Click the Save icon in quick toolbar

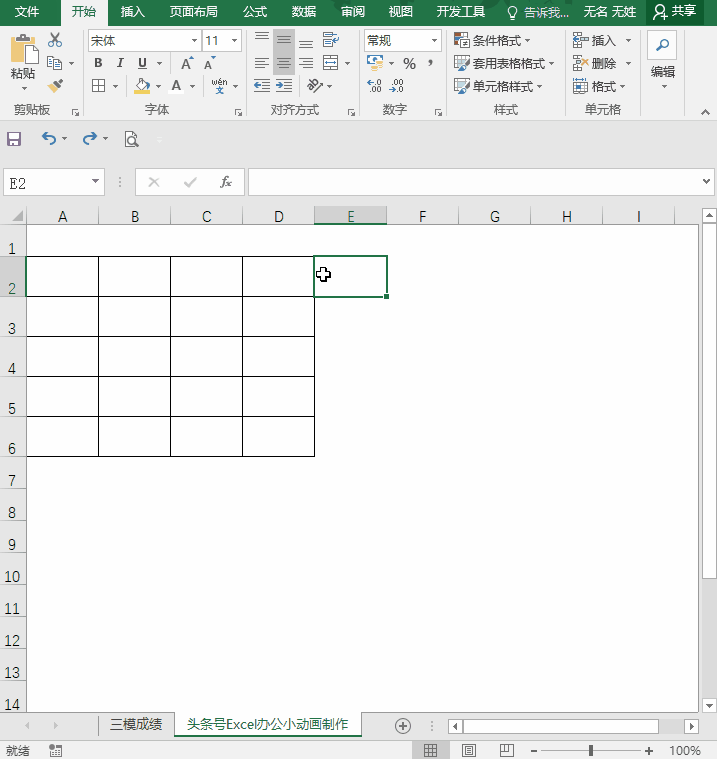pyautogui.click(x=14, y=139)
